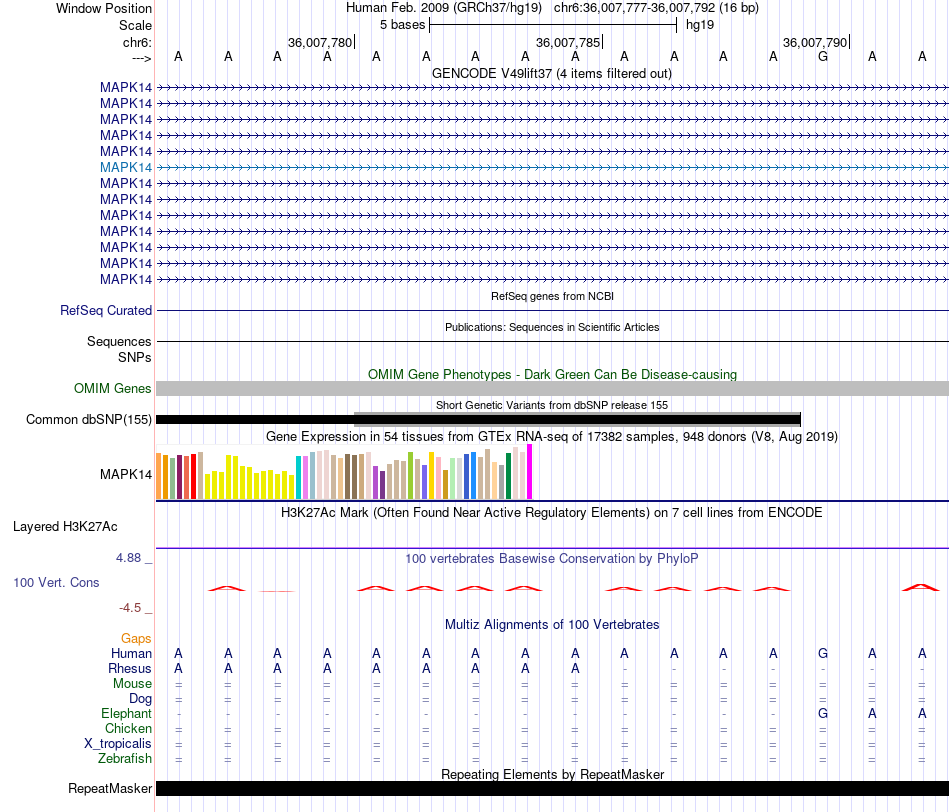950x812 pixels.
Task: Click the G base in the chr6 ruler sequence
Action: [x=823, y=56]
